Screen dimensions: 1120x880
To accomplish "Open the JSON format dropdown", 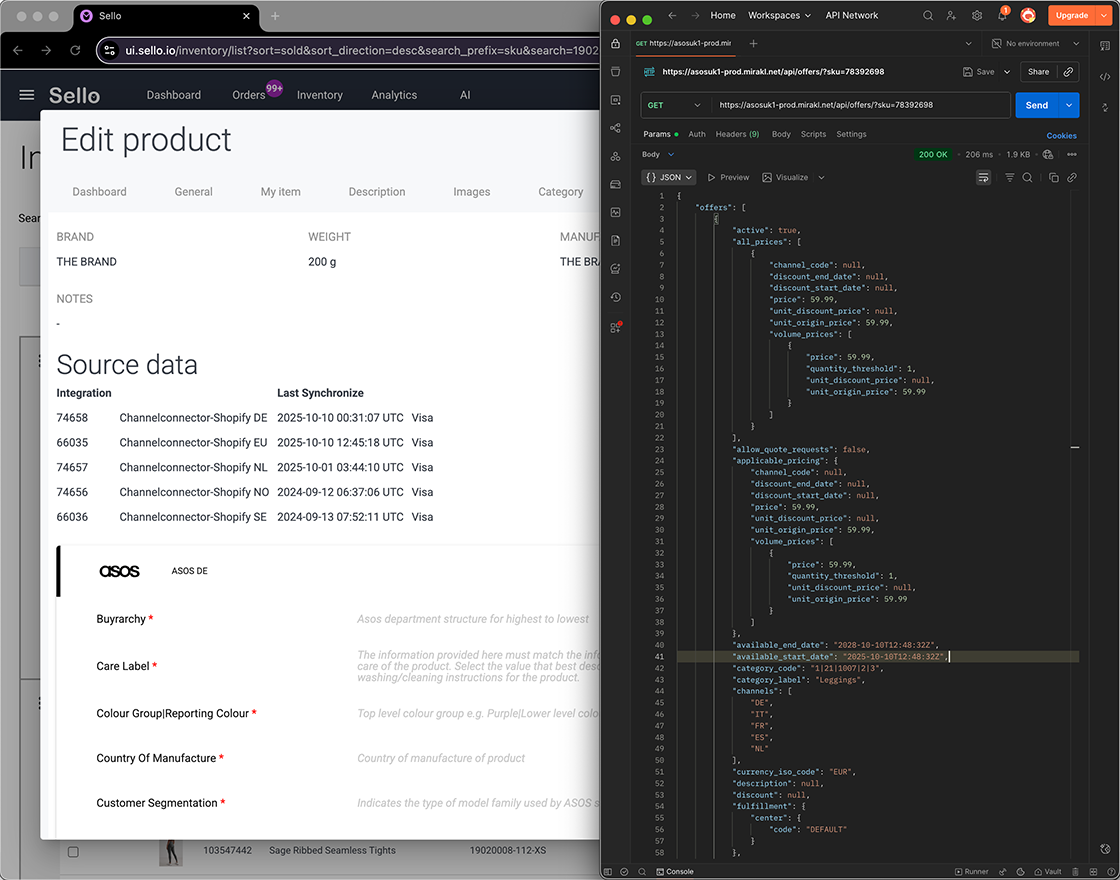I will [668, 177].
